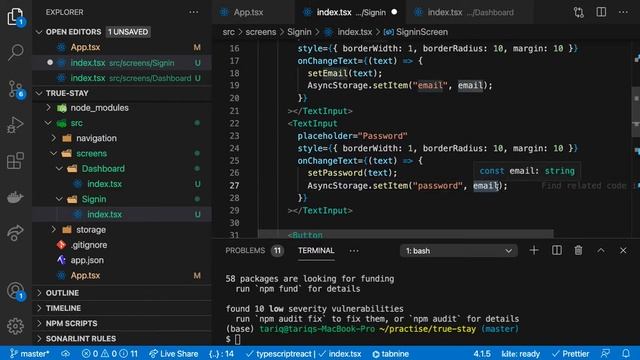Screen dimensions: 640x360
Task: Open panel more tabs ellipsis
Action: pyautogui.click(x=354, y=251)
